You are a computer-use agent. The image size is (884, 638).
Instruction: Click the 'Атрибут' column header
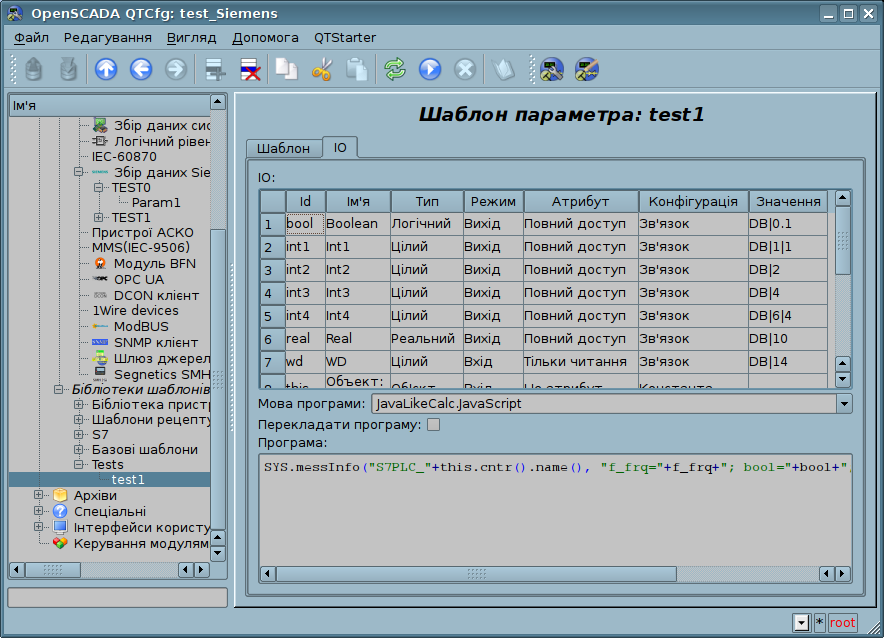click(x=580, y=201)
